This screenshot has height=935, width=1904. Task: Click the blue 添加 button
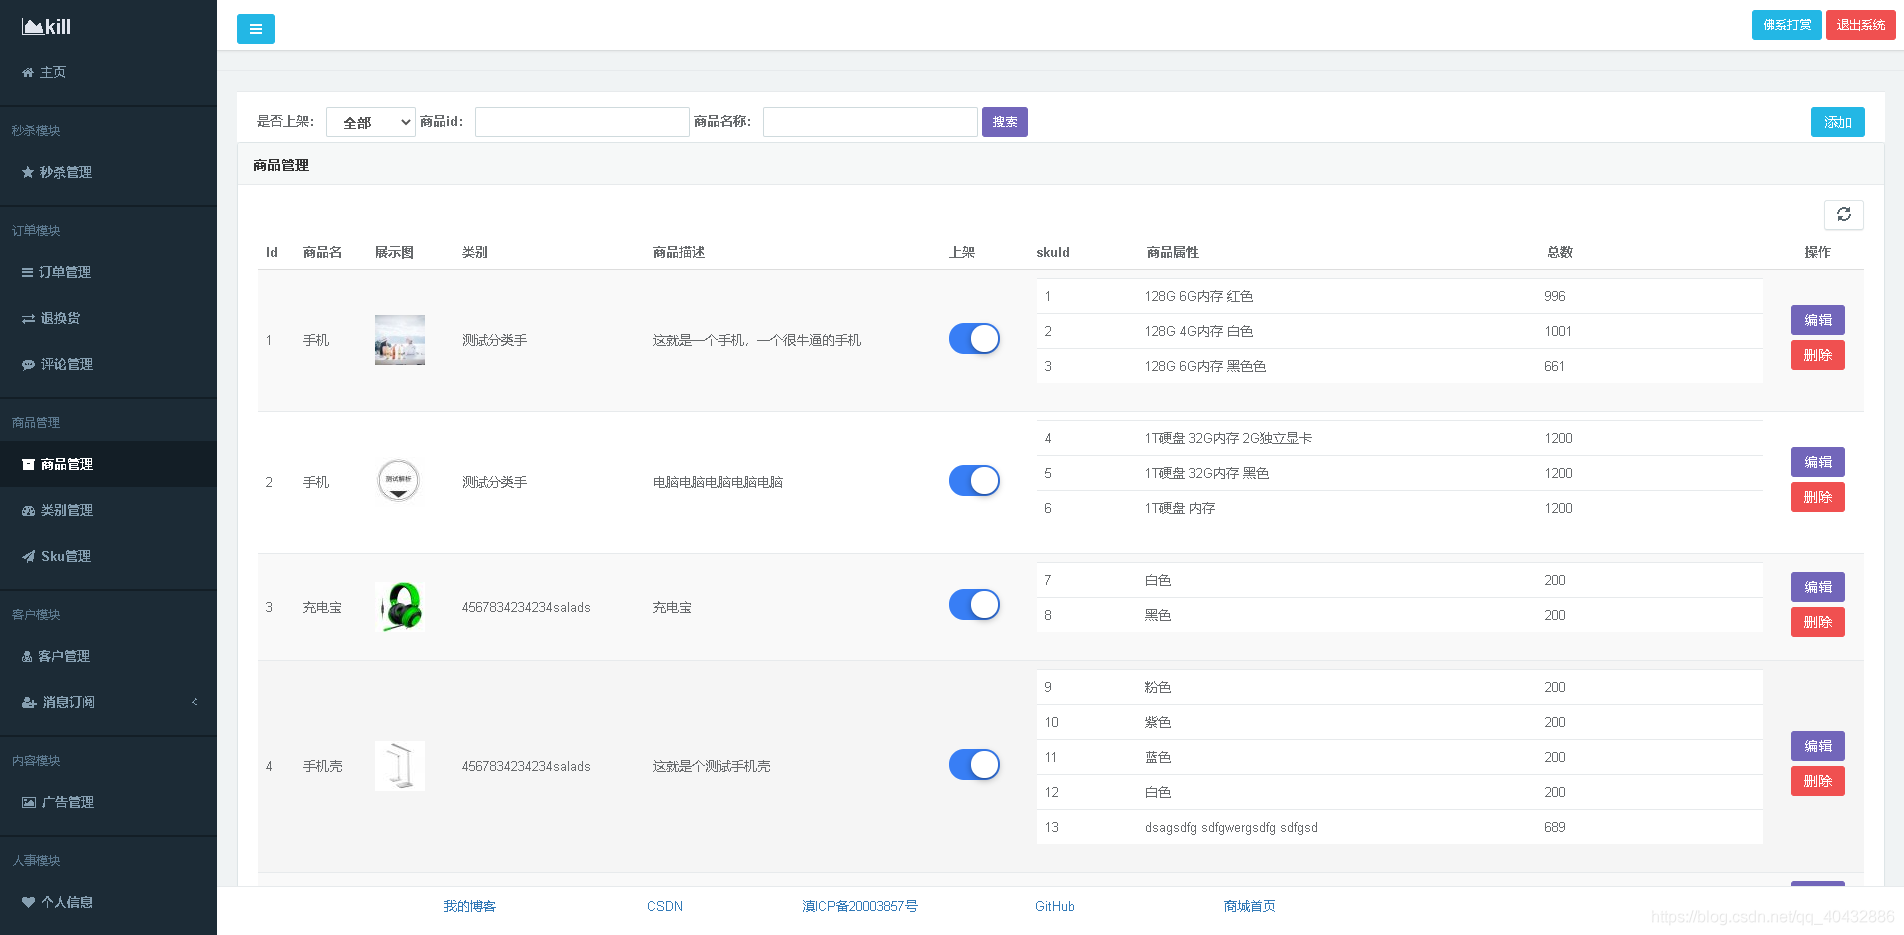pyautogui.click(x=1837, y=122)
